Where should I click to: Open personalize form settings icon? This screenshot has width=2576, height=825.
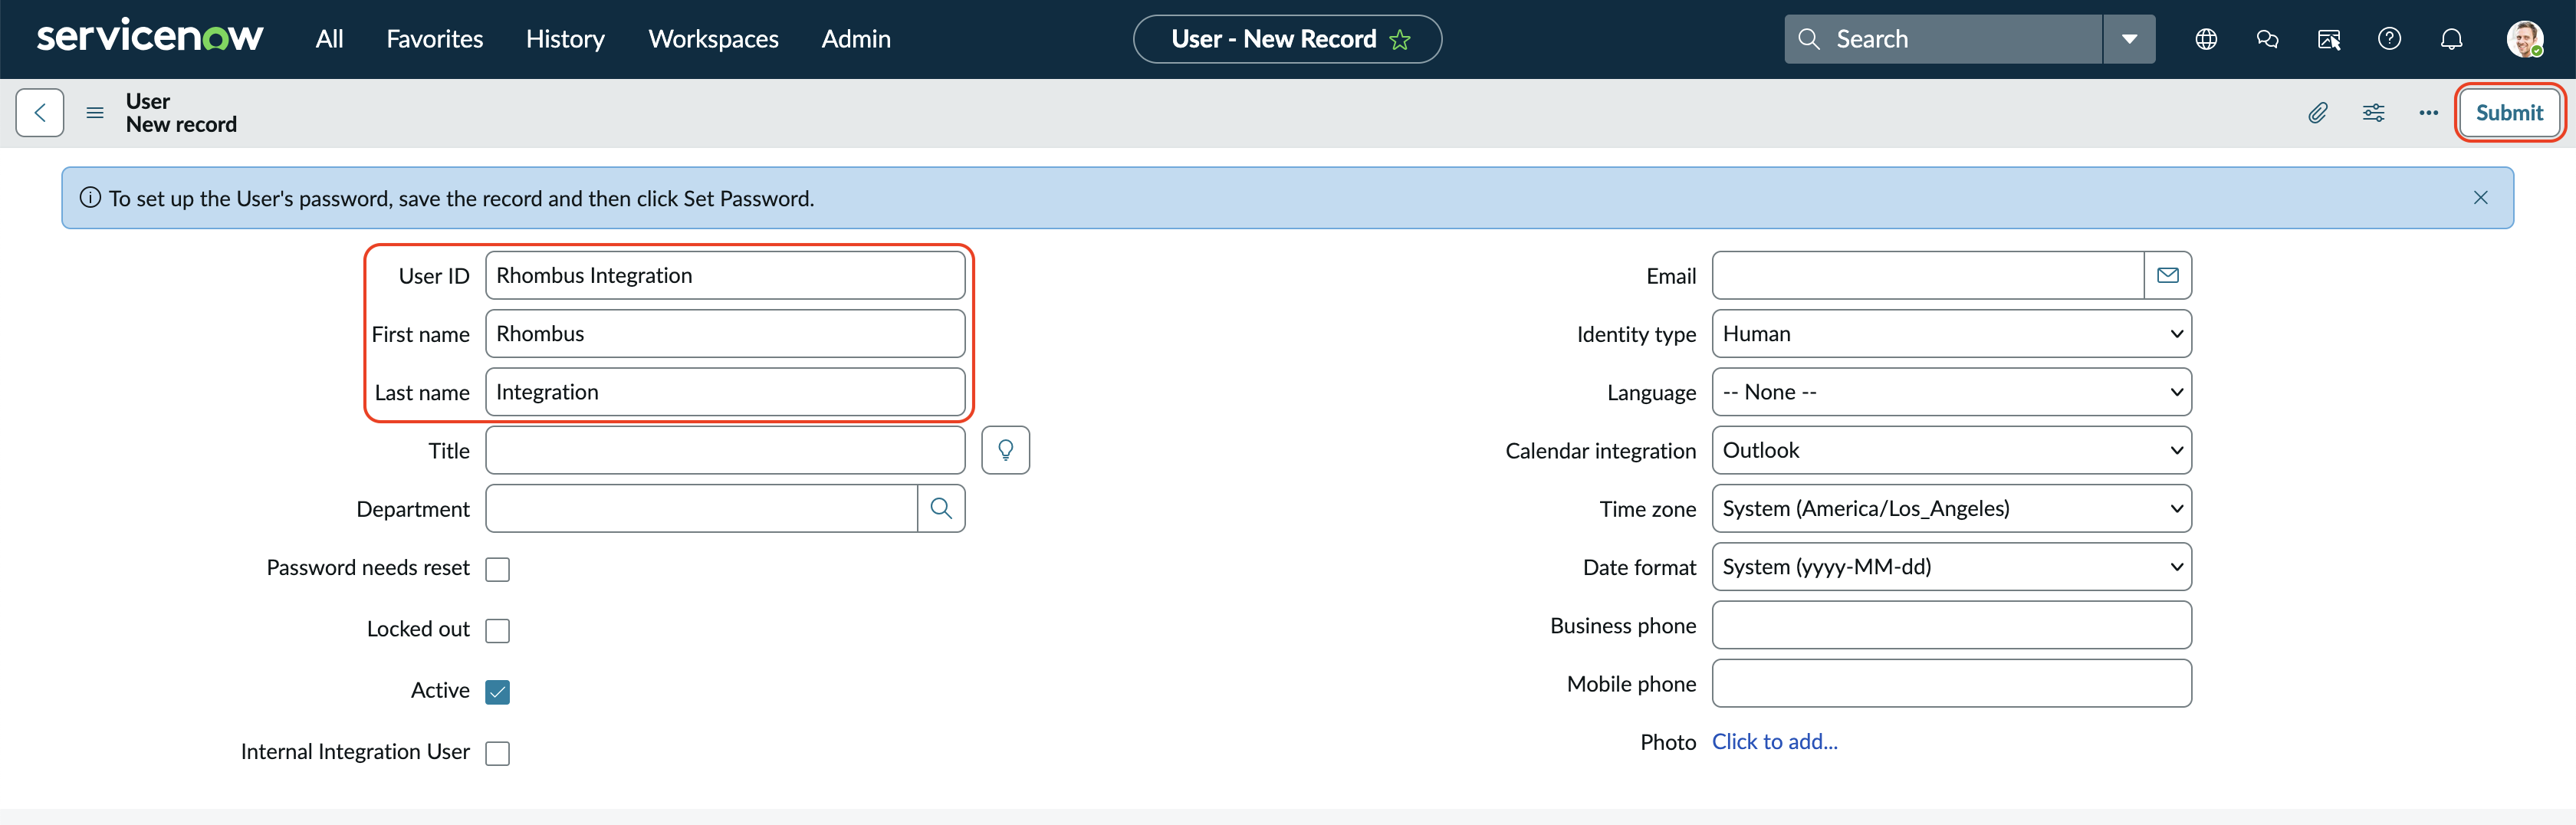coord(2373,113)
